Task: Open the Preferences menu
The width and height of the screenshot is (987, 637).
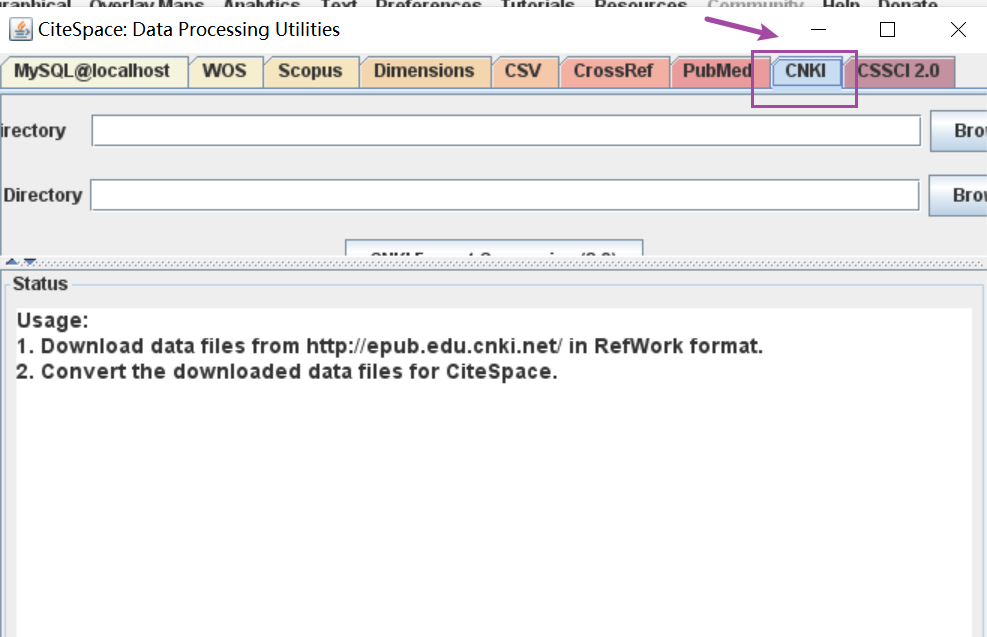Action: (429, 4)
